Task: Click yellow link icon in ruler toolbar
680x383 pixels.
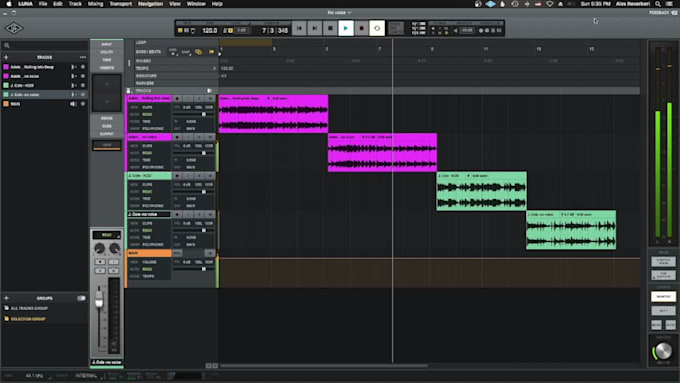Action: coord(198,52)
